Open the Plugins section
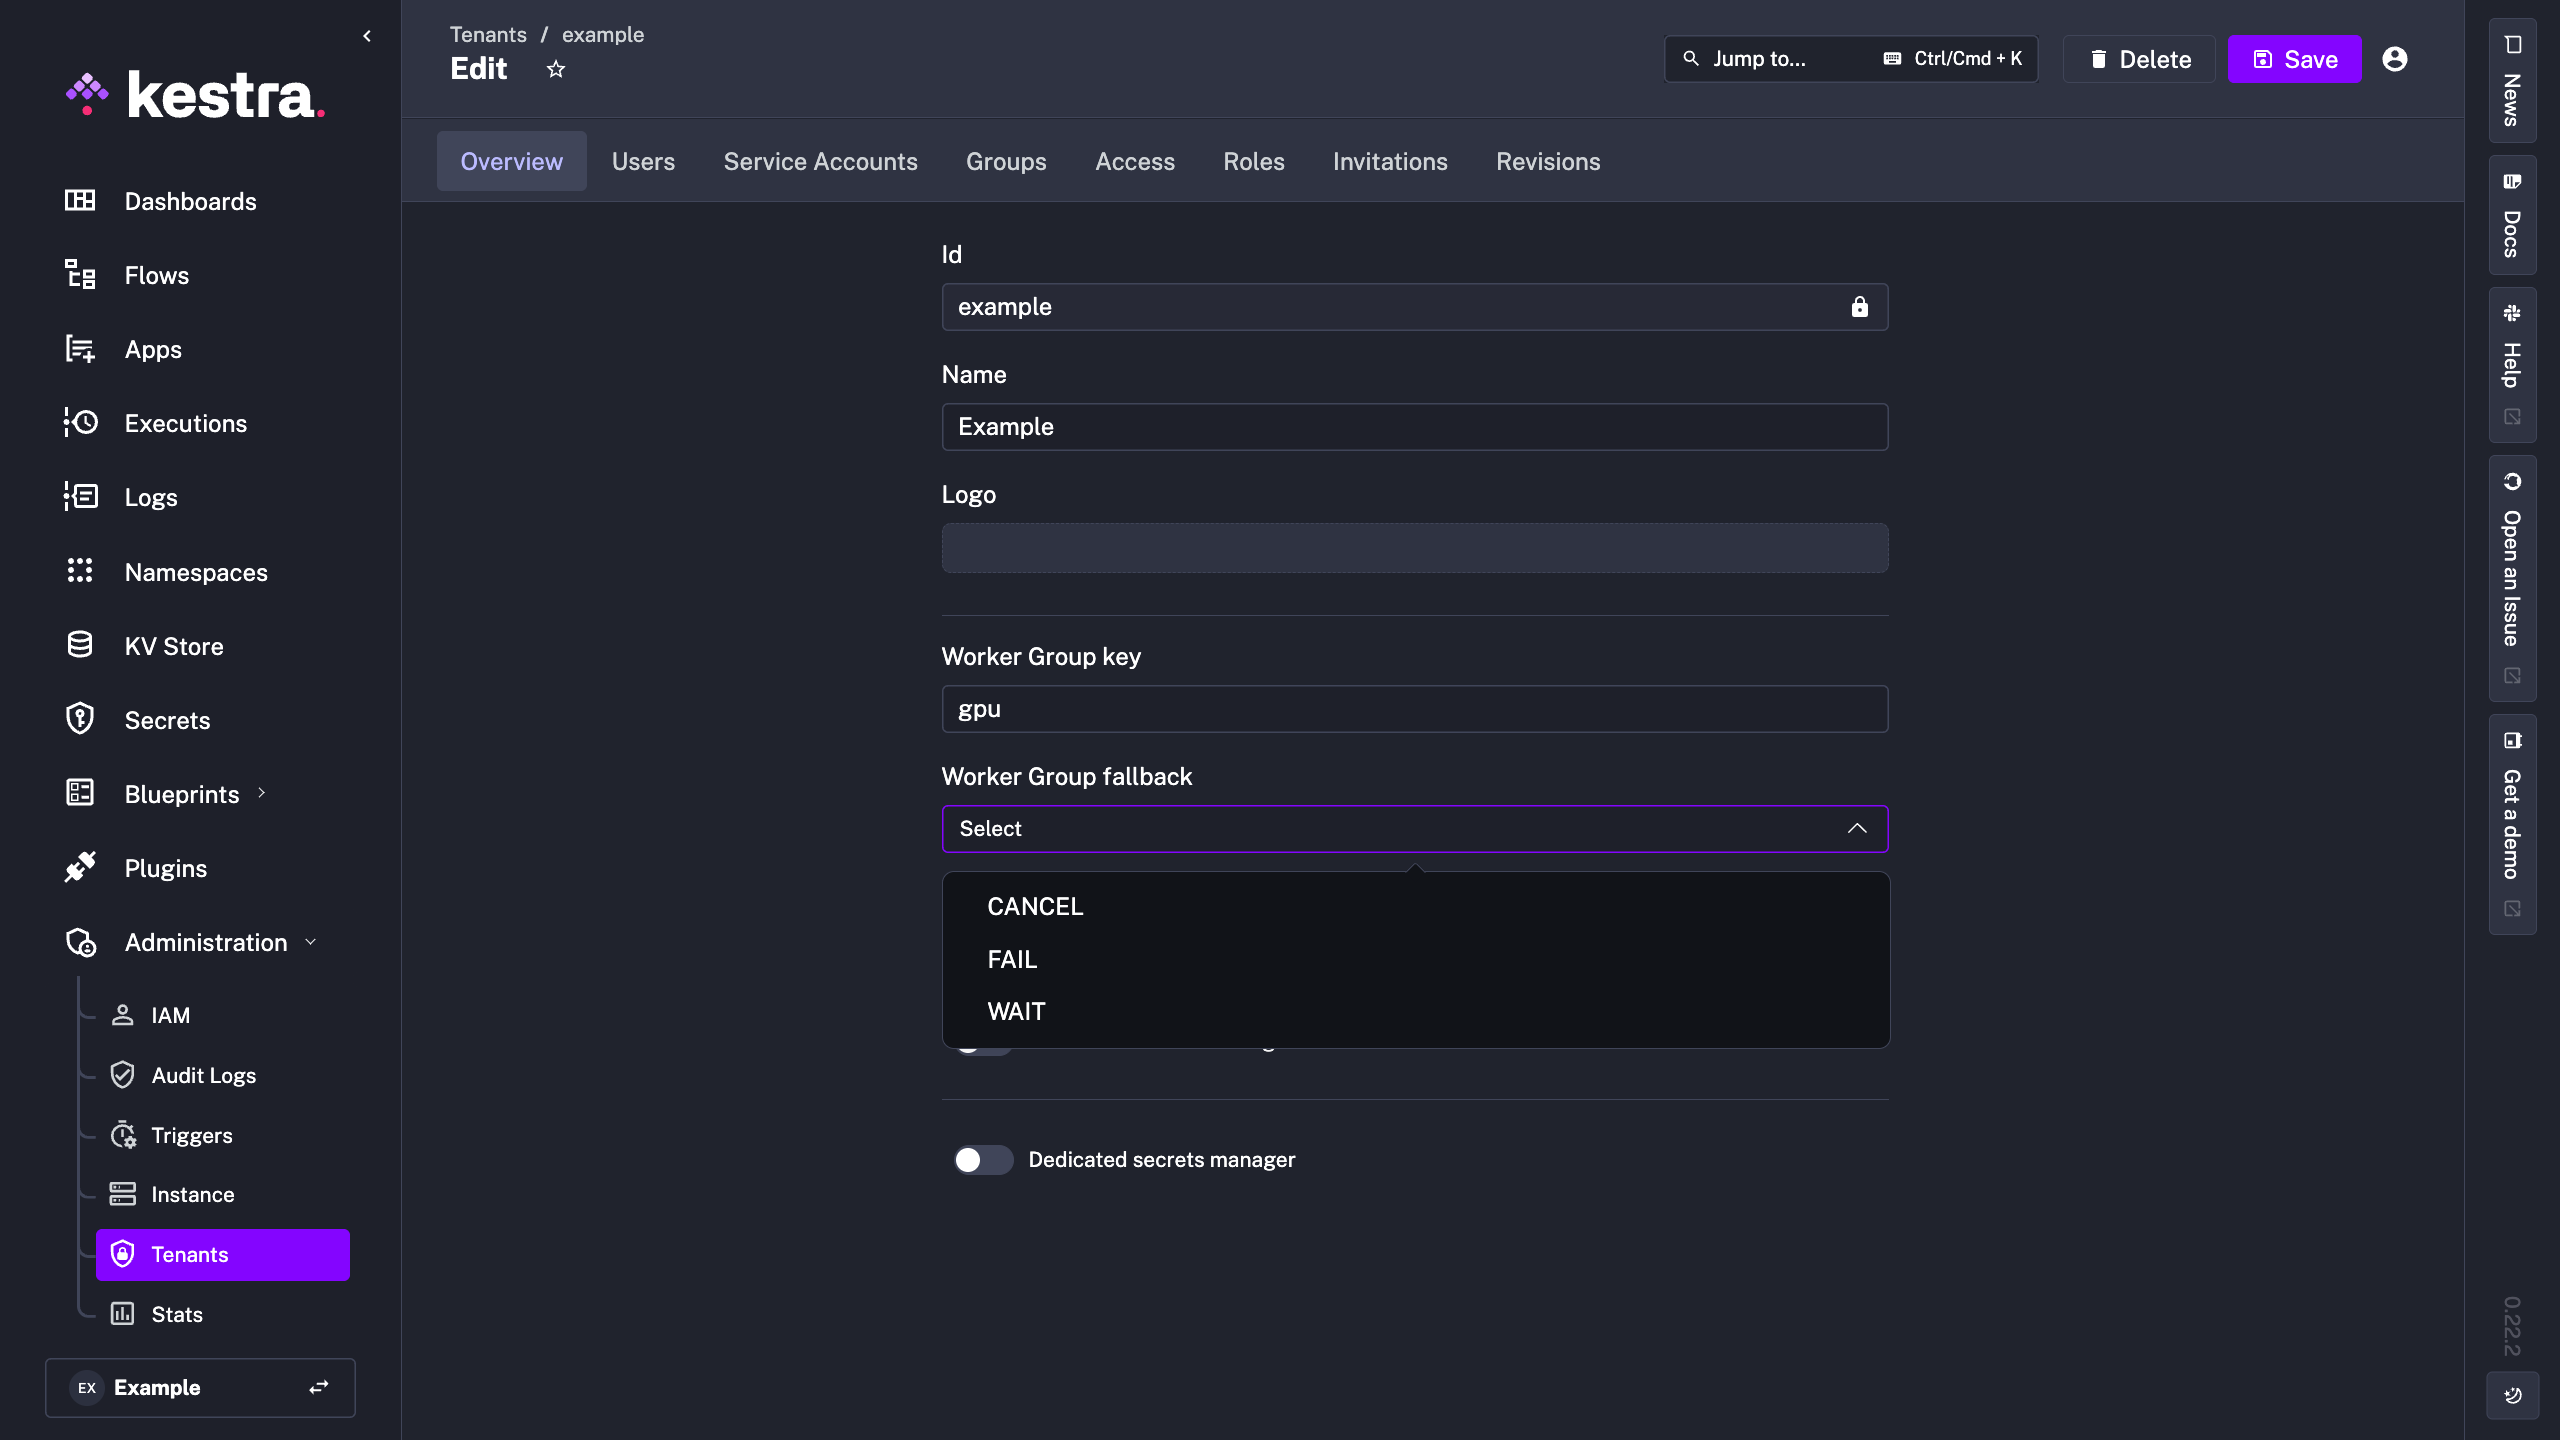This screenshot has height=1440, width=2560. coord(165,867)
